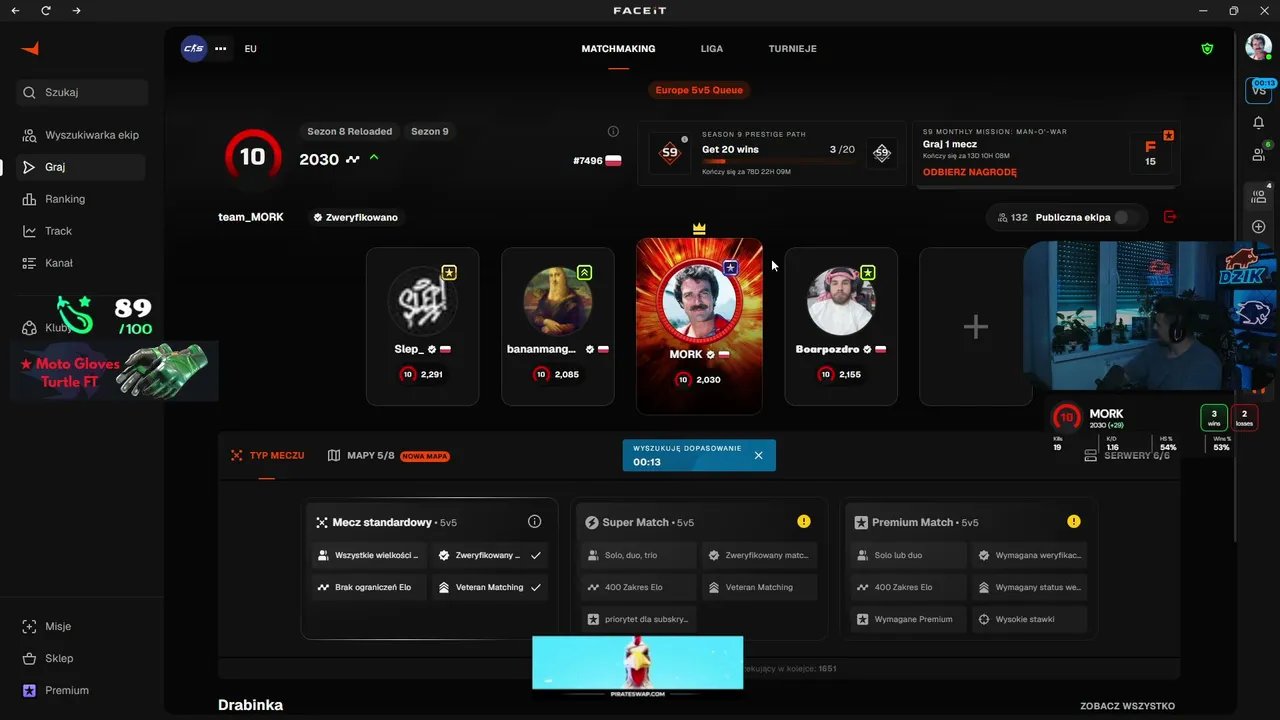Select the EU region selector
1280x720 pixels.
coord(250,48)
